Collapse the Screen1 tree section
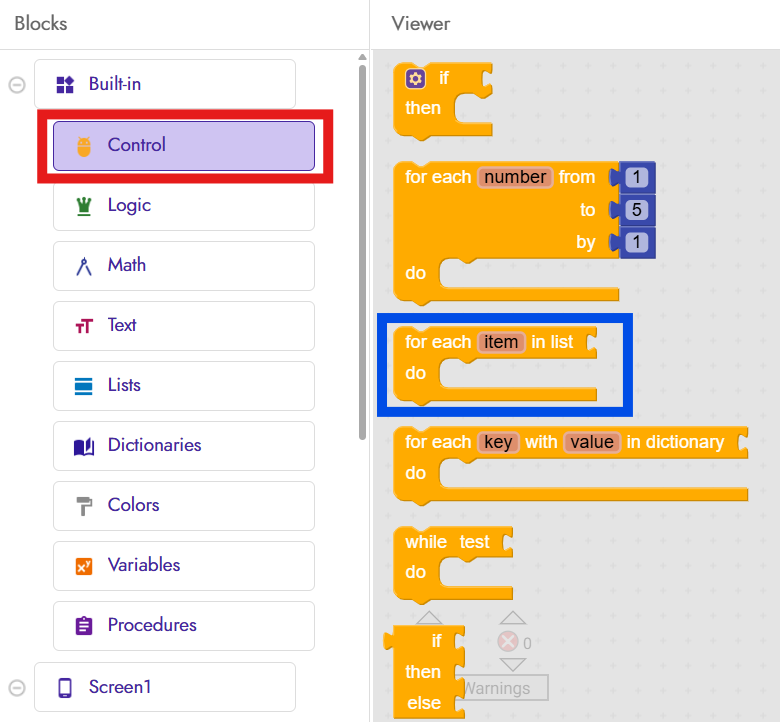Screen dimensions: 780x722 tap(17, 688)
